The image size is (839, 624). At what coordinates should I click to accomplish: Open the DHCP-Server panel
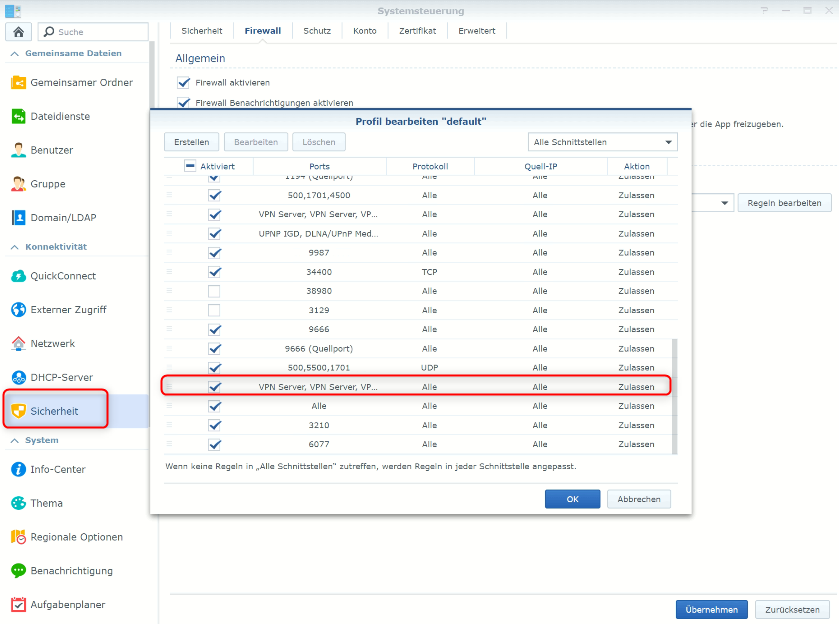point(61,378)
